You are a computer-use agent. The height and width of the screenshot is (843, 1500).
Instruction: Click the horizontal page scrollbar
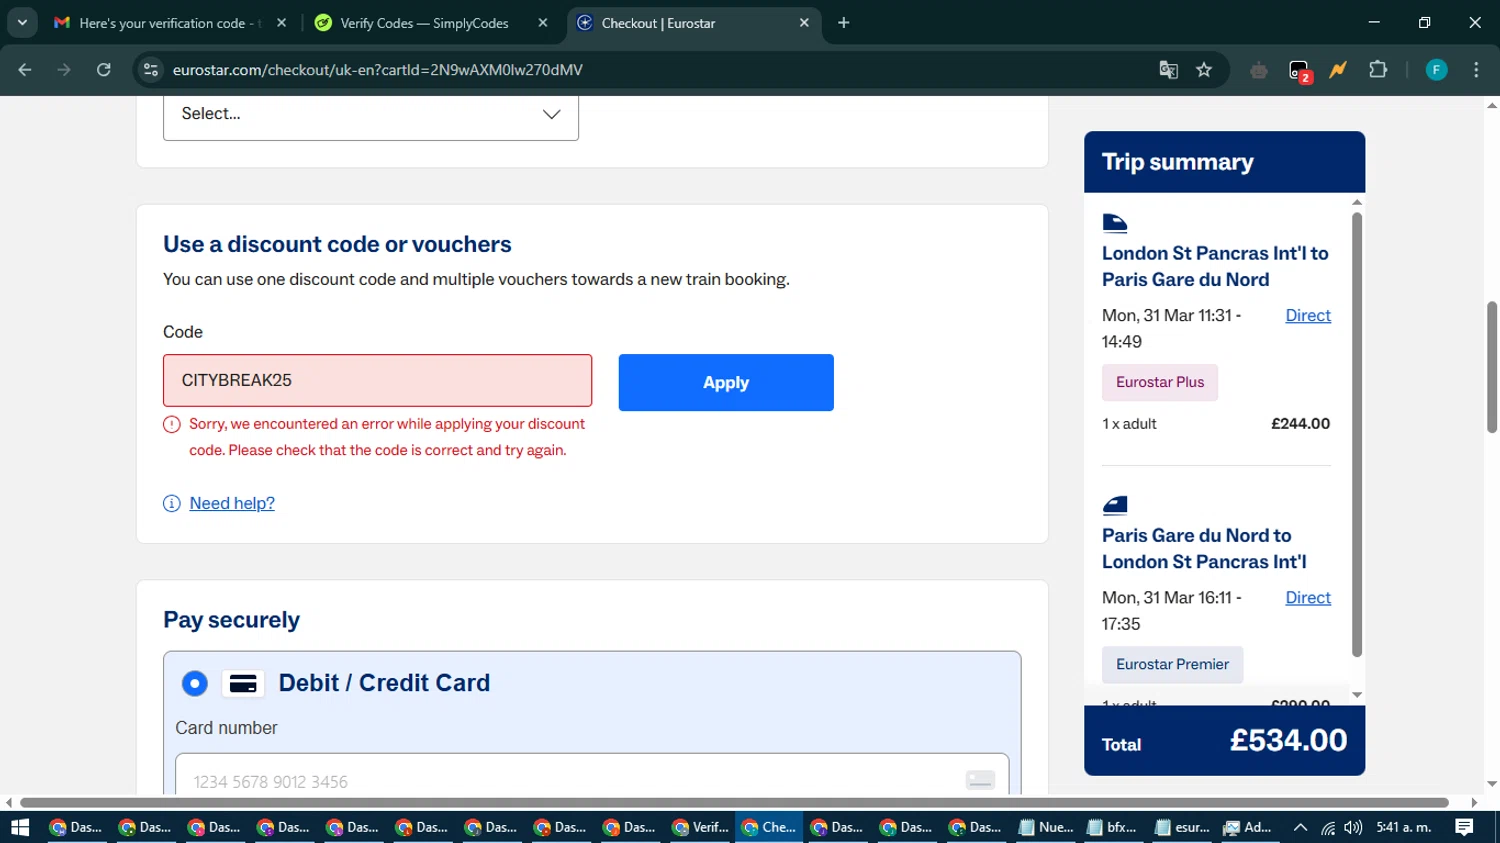734,802
